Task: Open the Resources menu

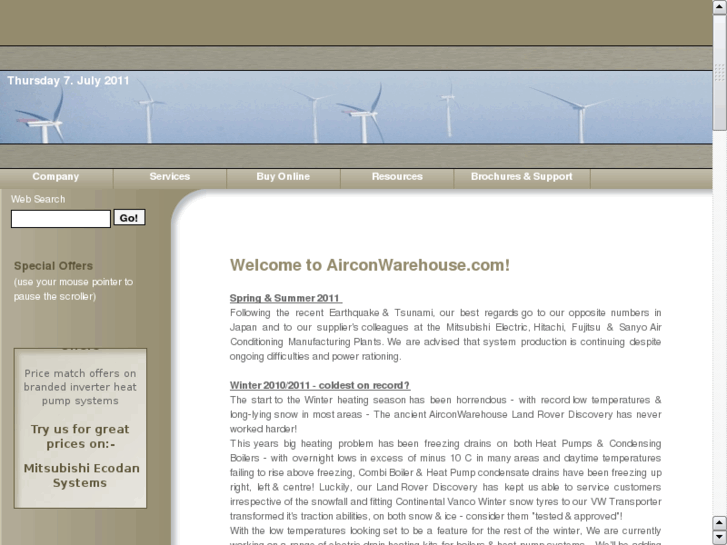Action: pos(397,177)
